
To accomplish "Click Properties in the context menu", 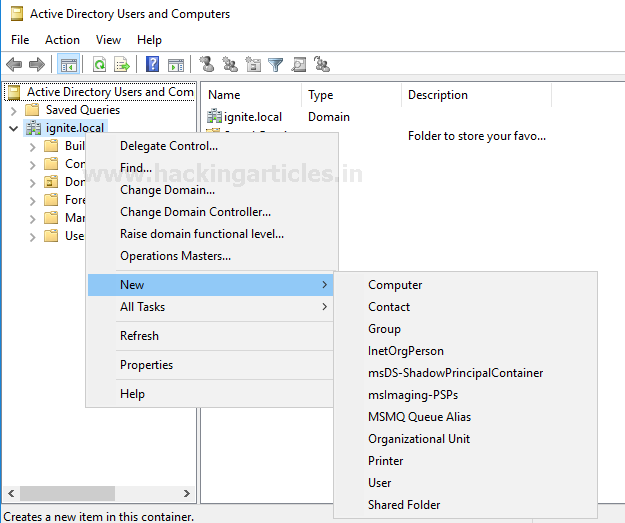I will click(x=146, y=365).
